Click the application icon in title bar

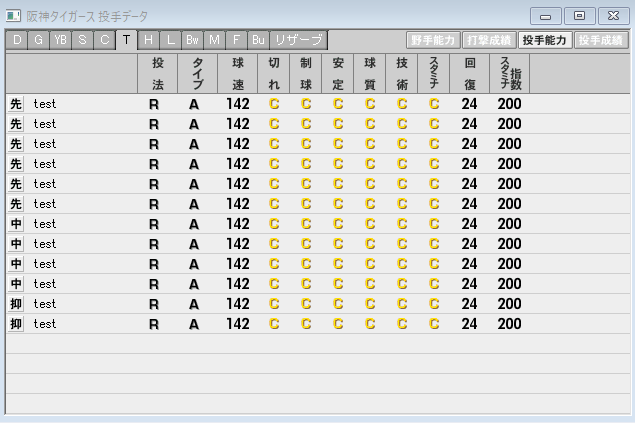13,15
